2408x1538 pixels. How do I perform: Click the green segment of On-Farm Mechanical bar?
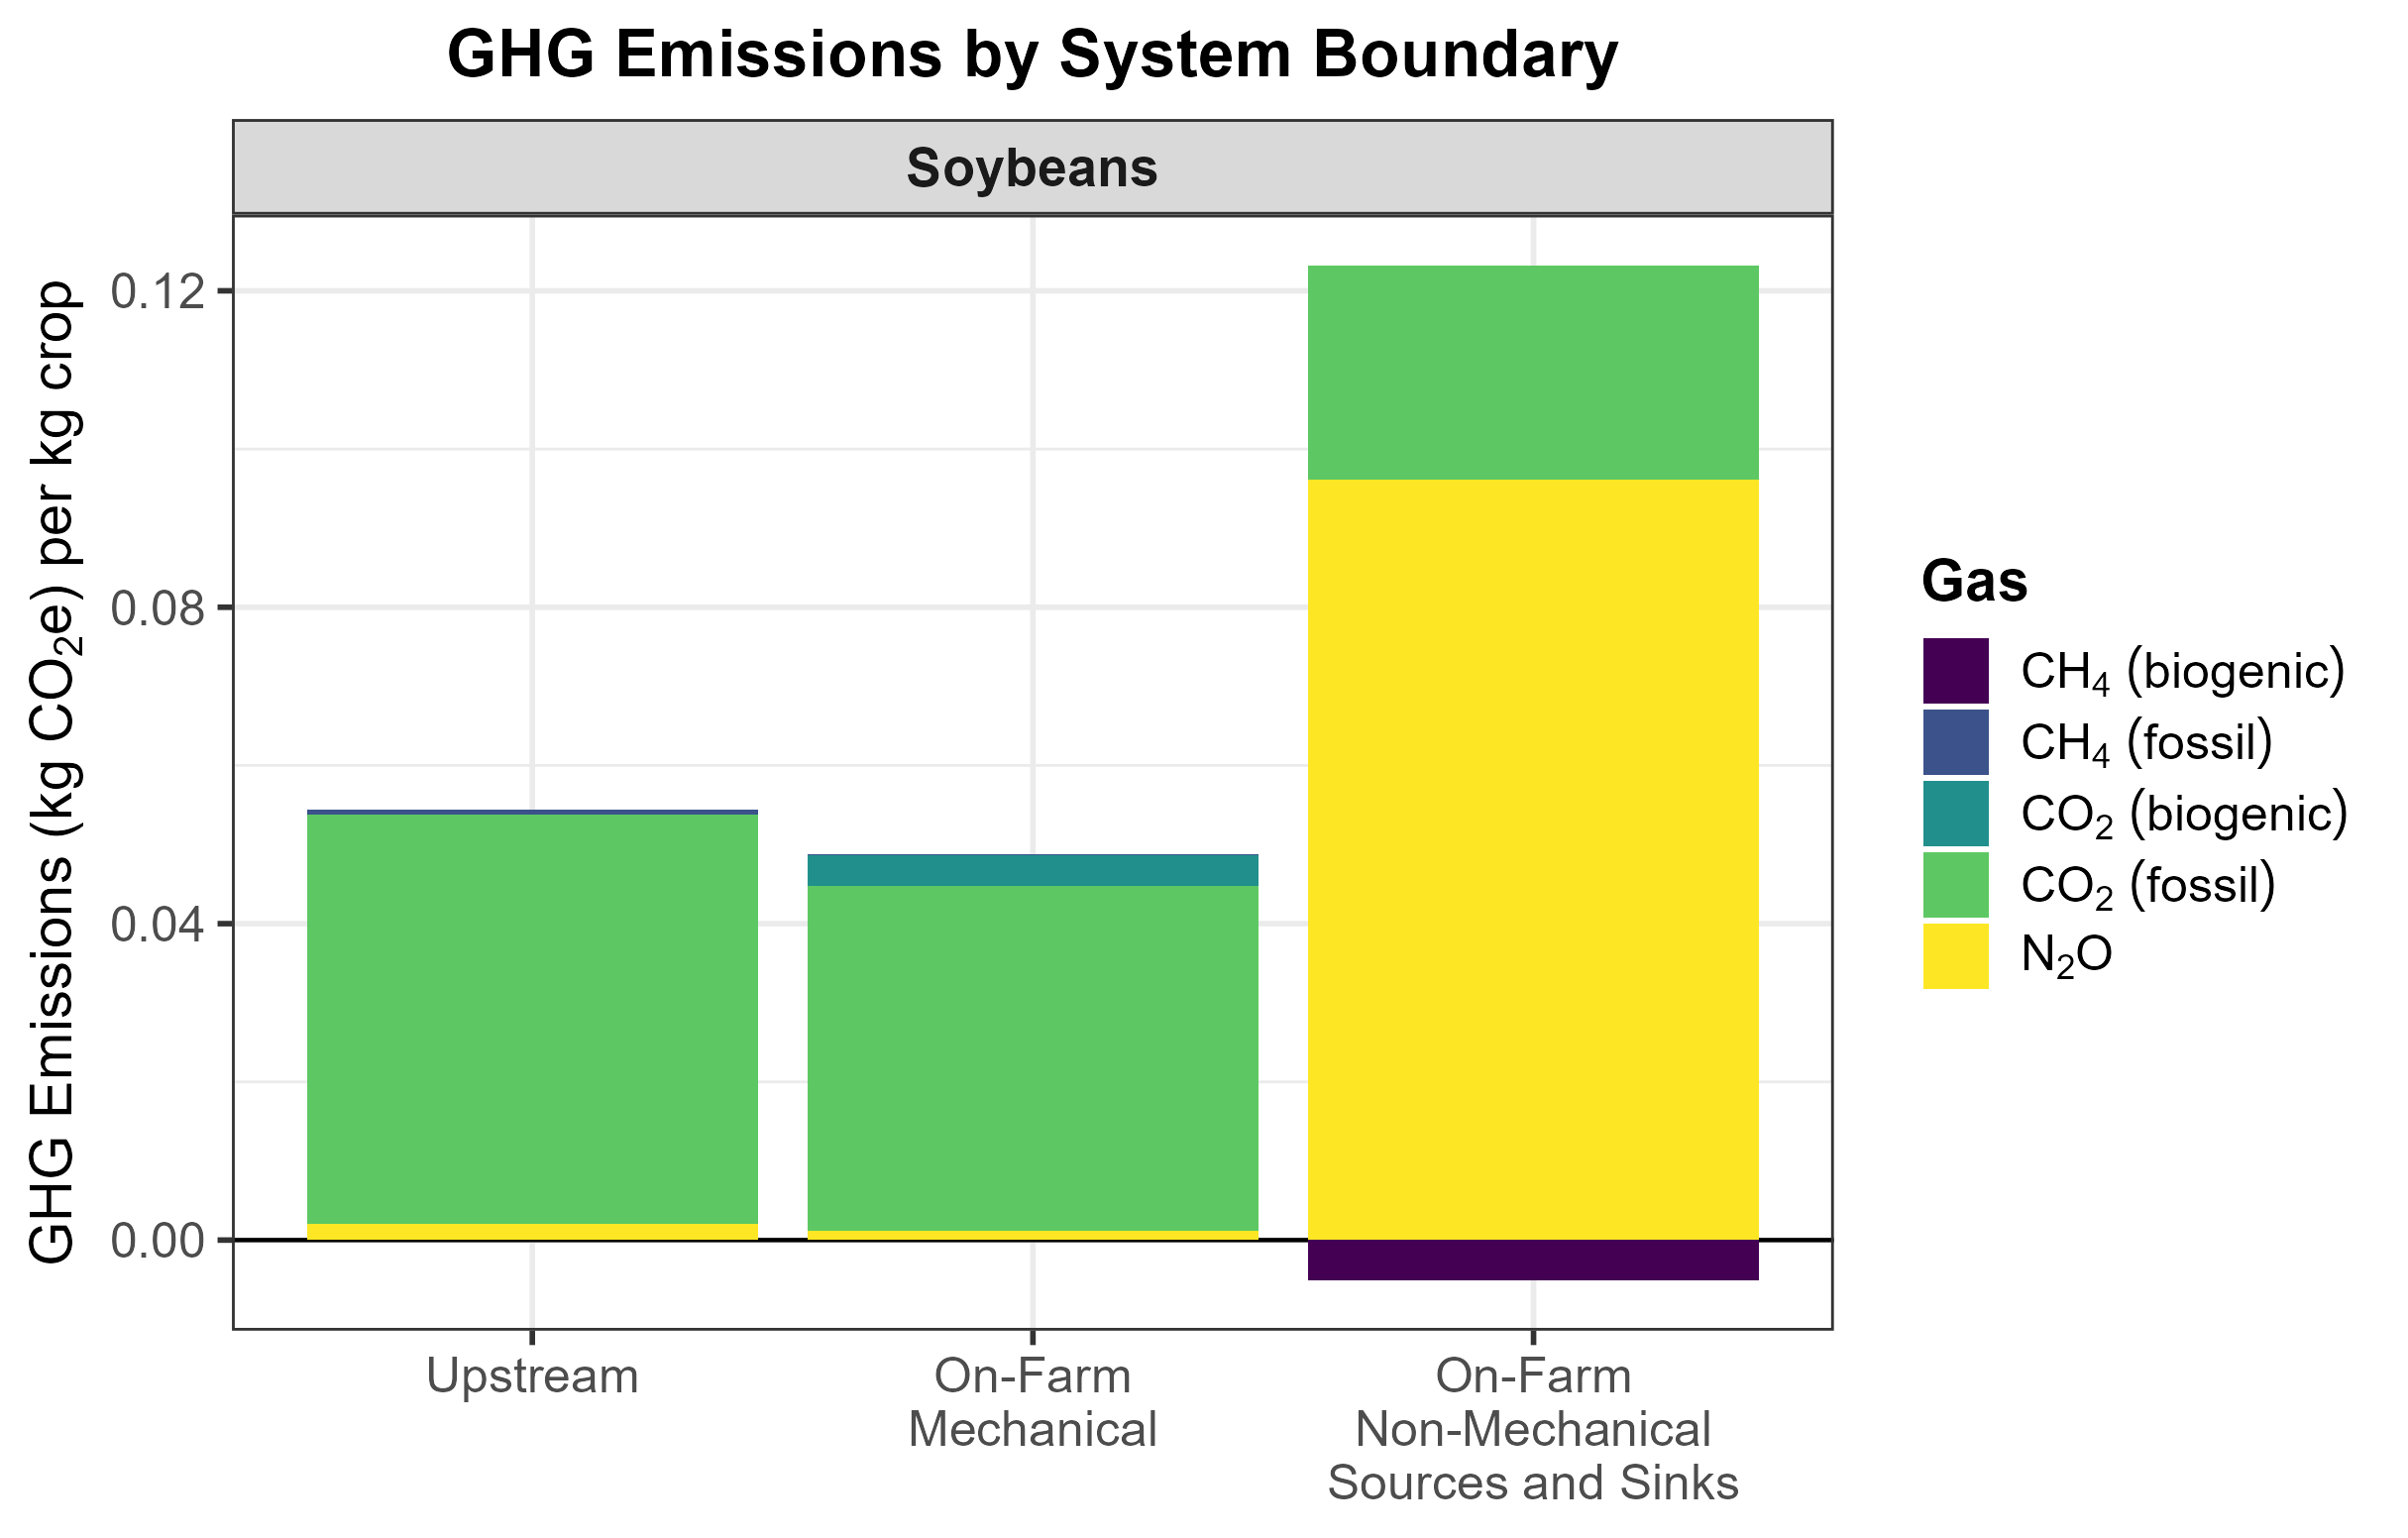1032,1057
